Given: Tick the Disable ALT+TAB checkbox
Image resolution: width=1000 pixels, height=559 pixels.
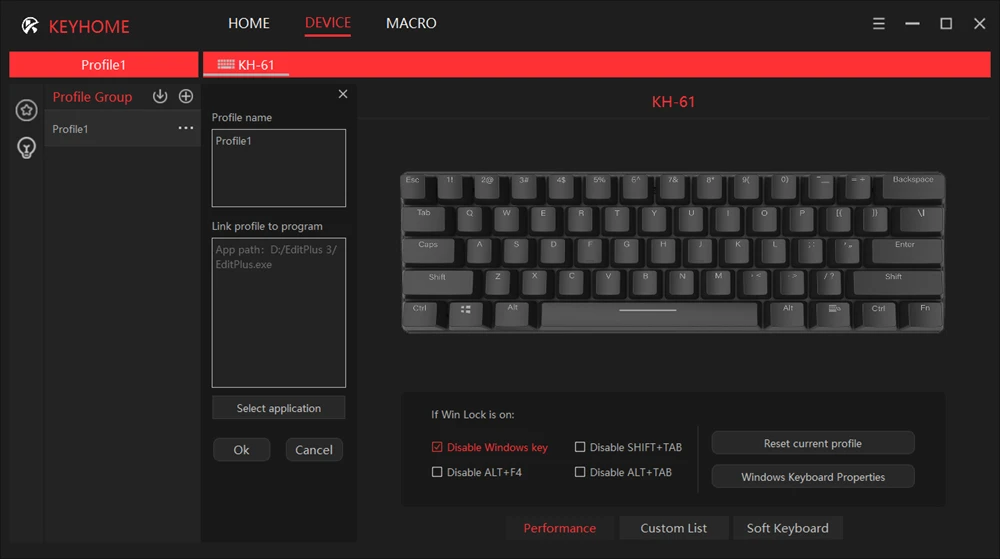Looking at the screenshot, I should [580, 472].
